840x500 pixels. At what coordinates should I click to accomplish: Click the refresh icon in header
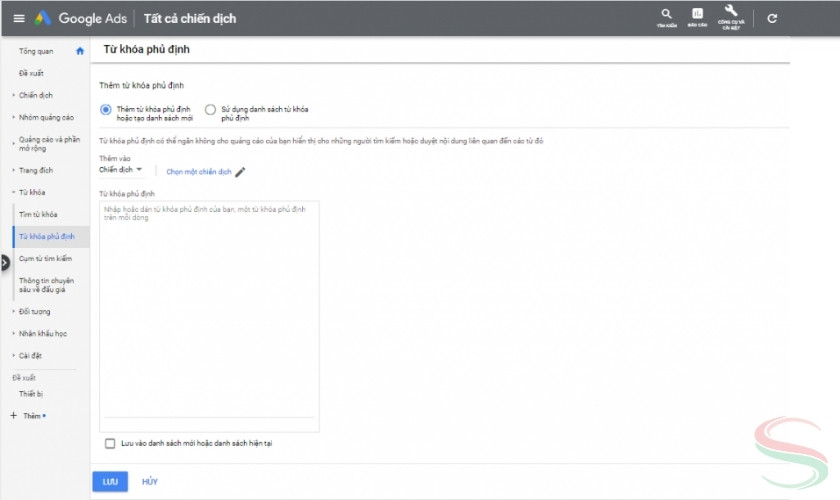(772, 18)
